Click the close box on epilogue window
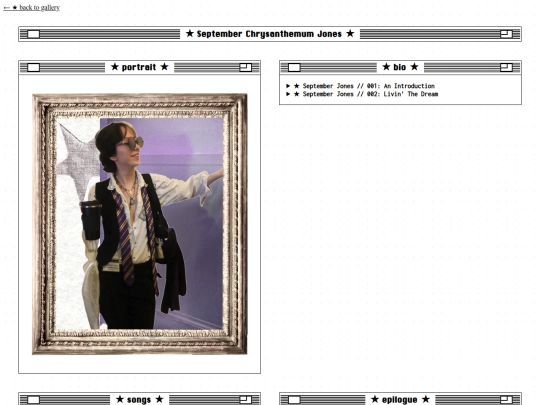Image resolution: width=540 pixels, height=405 pixels. (x=294, y=400)
